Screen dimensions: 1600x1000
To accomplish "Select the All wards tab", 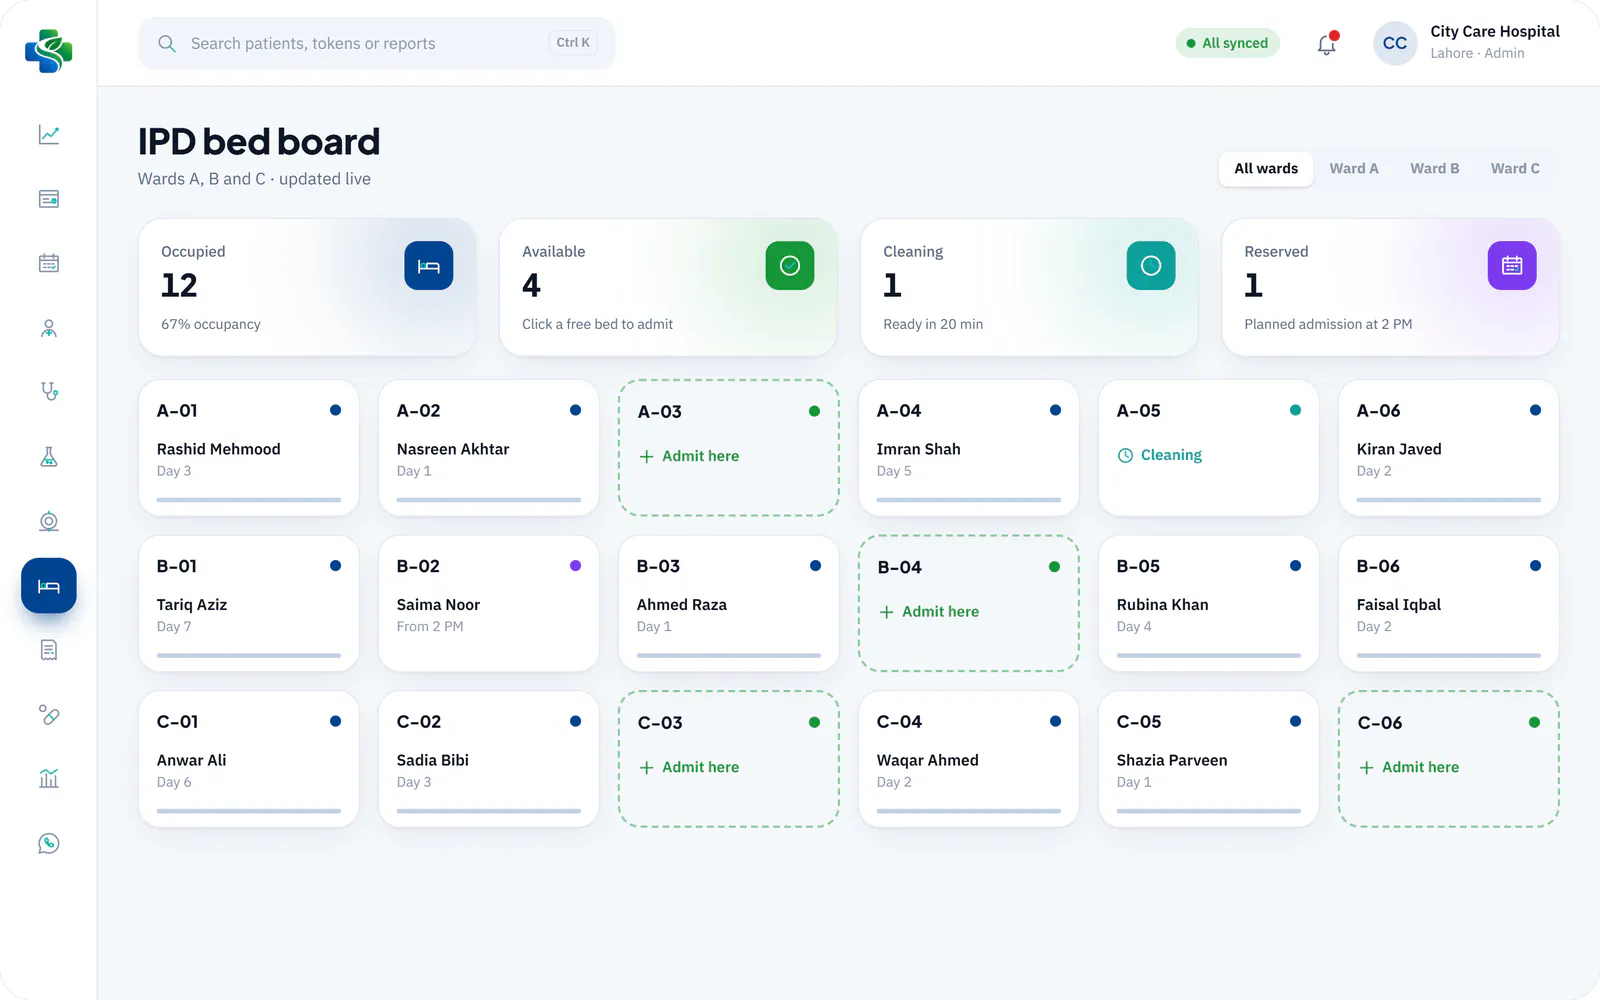I will pos(1265,169).
